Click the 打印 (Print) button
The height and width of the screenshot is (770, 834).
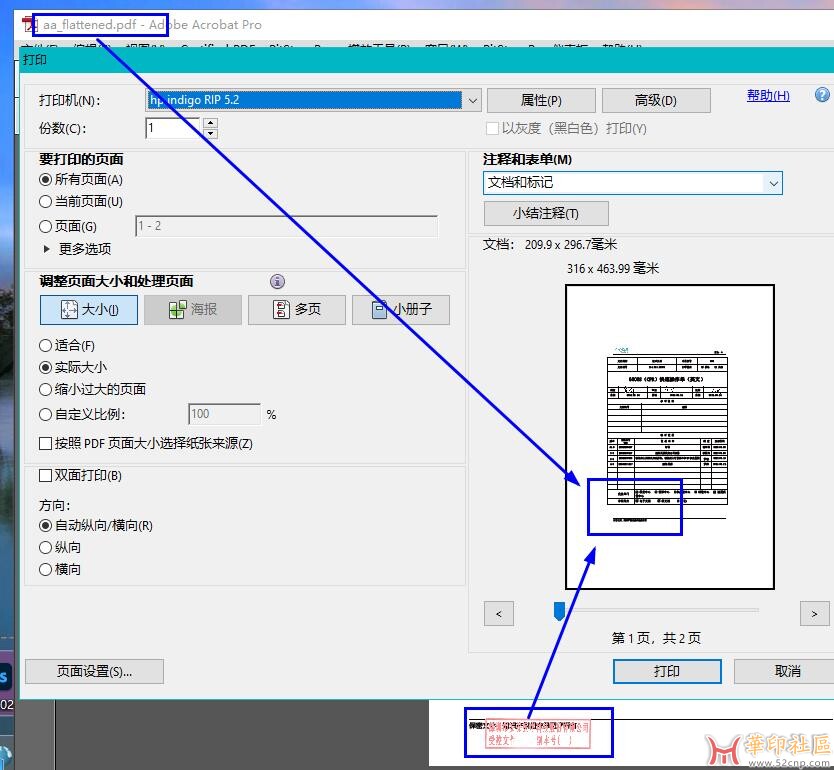tap(666, 671)
